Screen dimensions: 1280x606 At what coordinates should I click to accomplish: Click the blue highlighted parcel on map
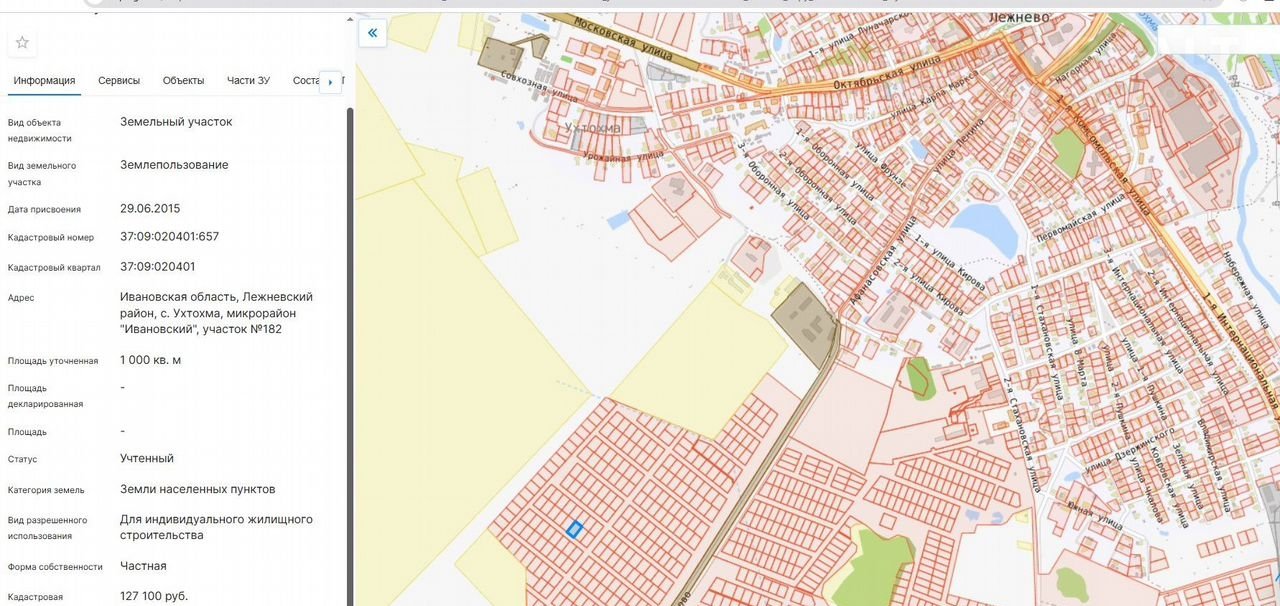pos(574,529)
